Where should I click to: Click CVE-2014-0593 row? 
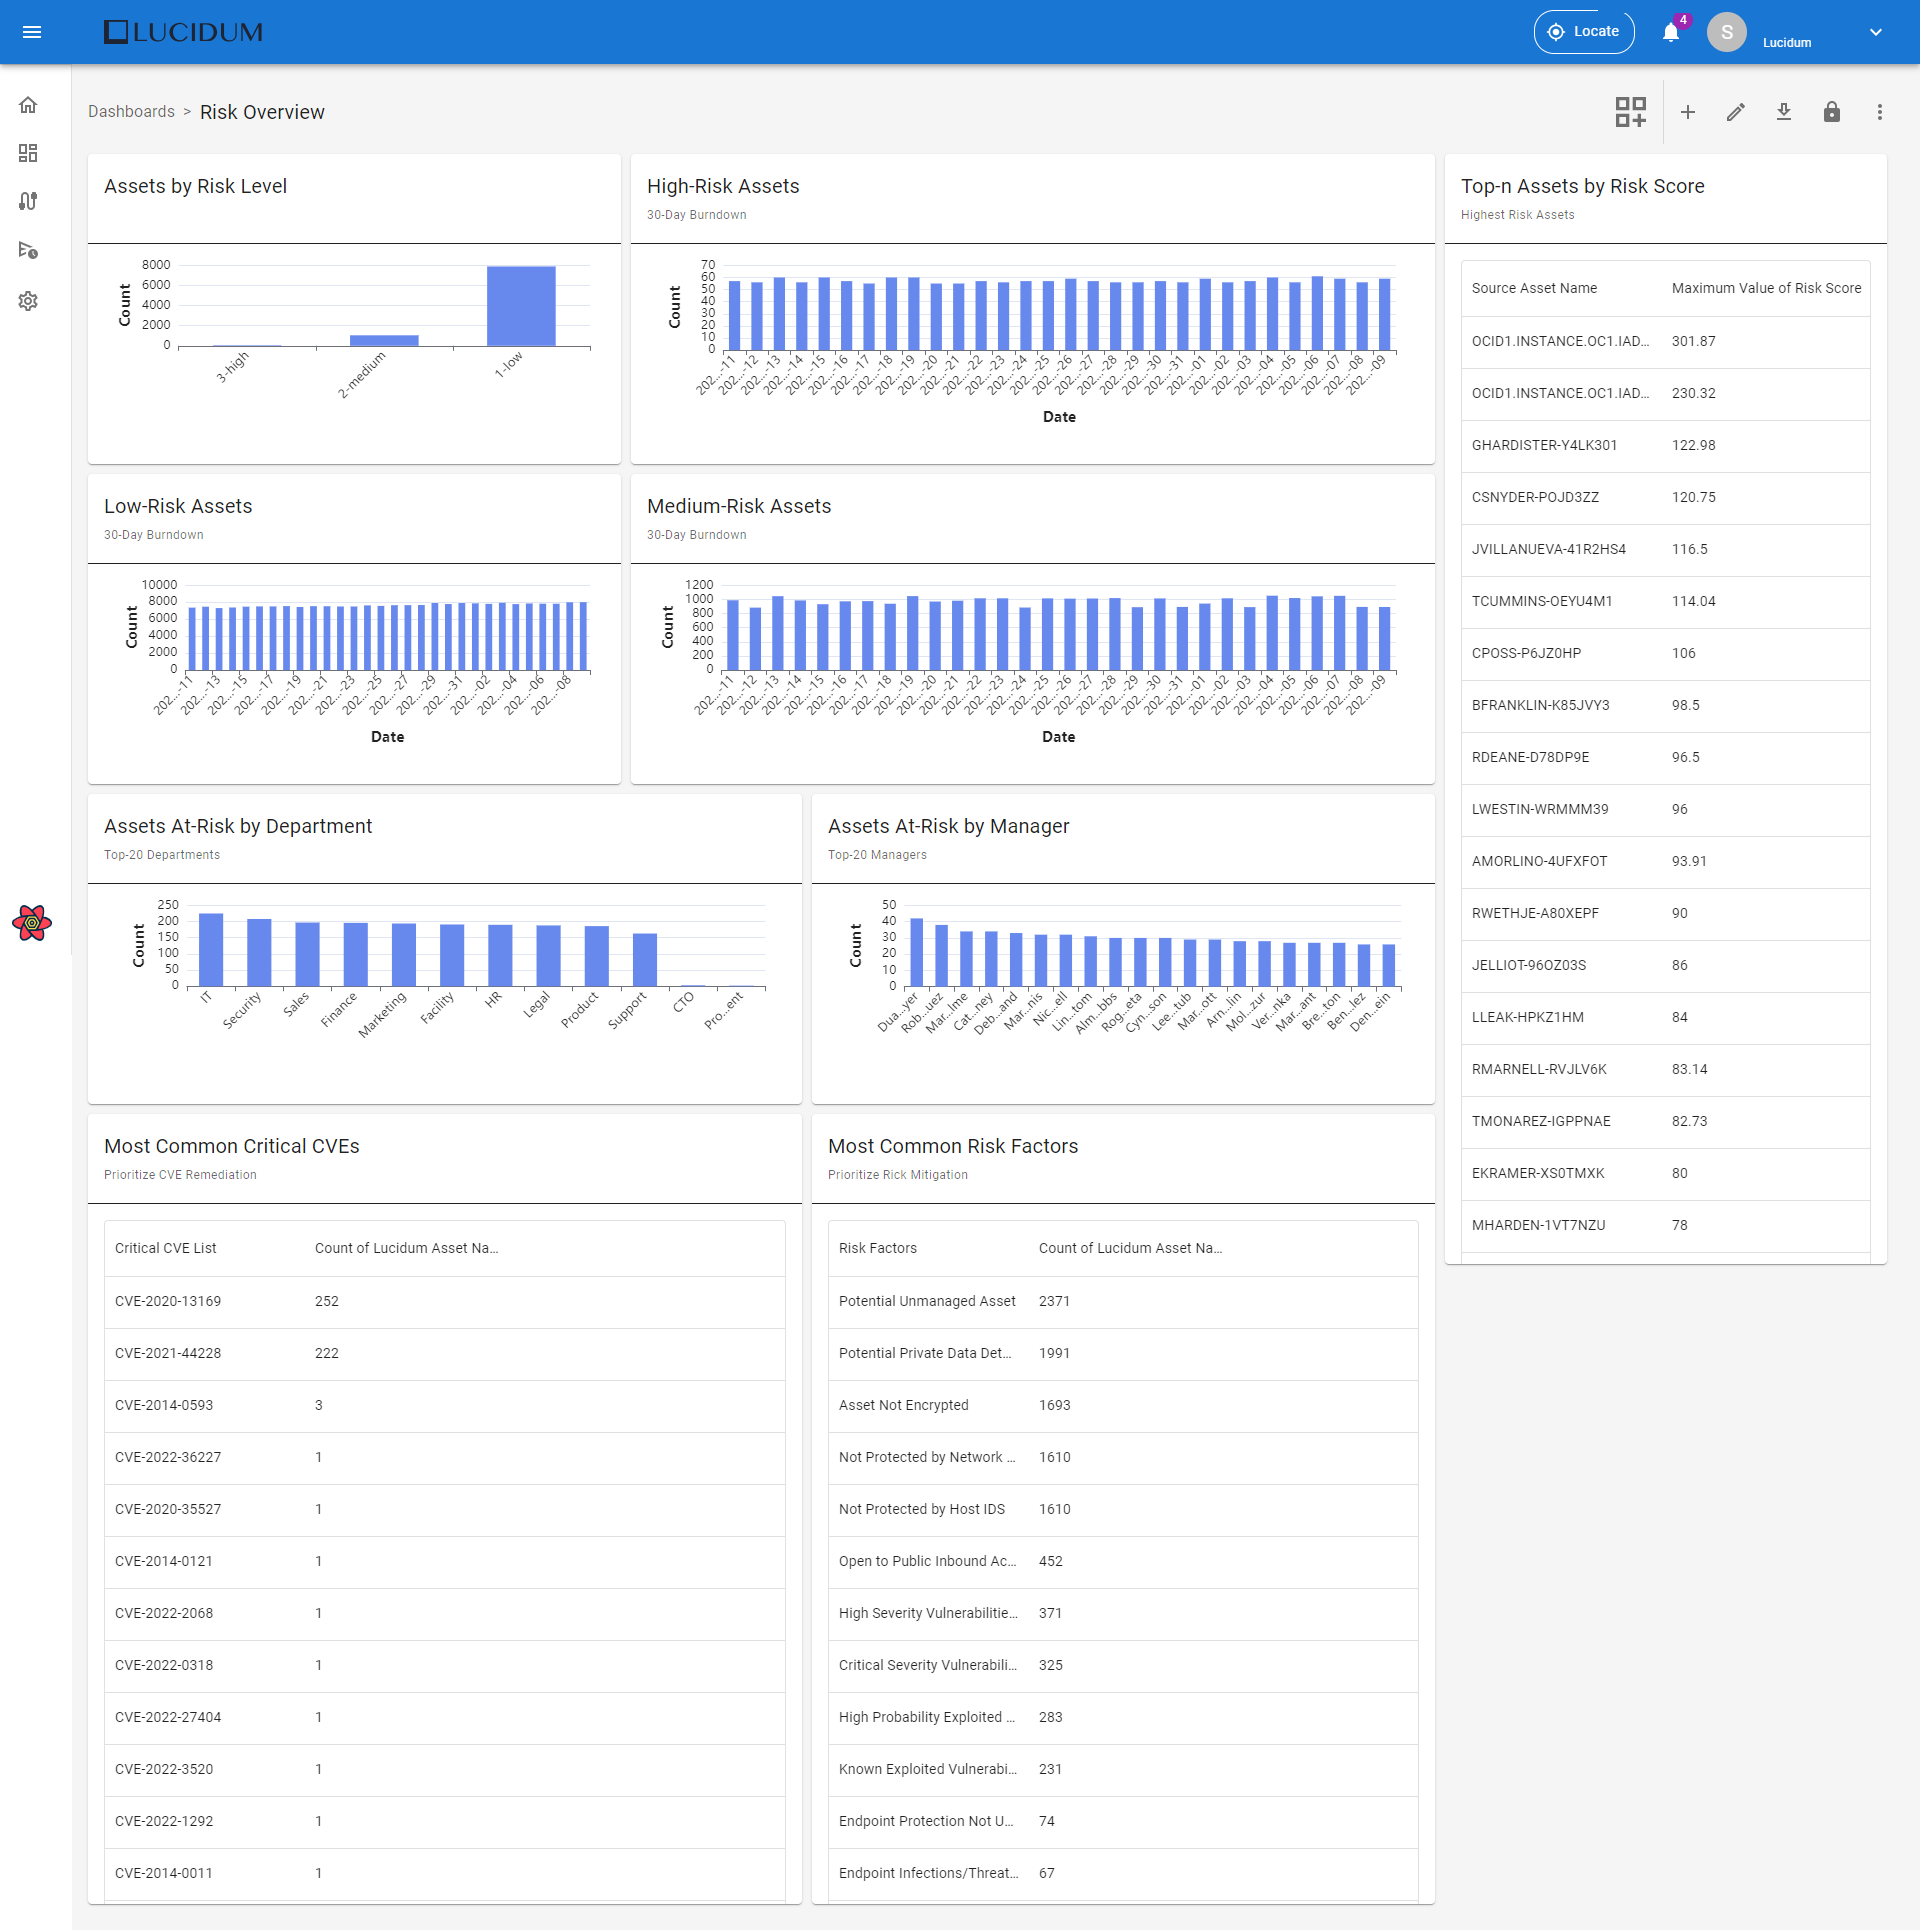tap(445, 1406)
